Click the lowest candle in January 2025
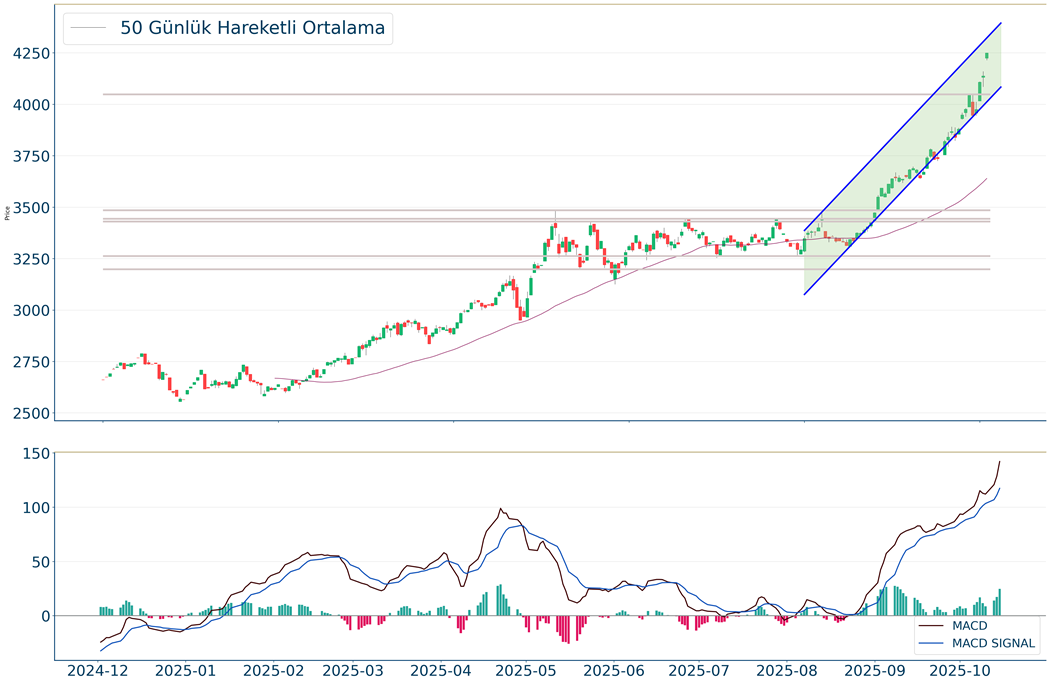This screenshot has width=1050, height=683. pyautogui.click(x=180, y=399)
